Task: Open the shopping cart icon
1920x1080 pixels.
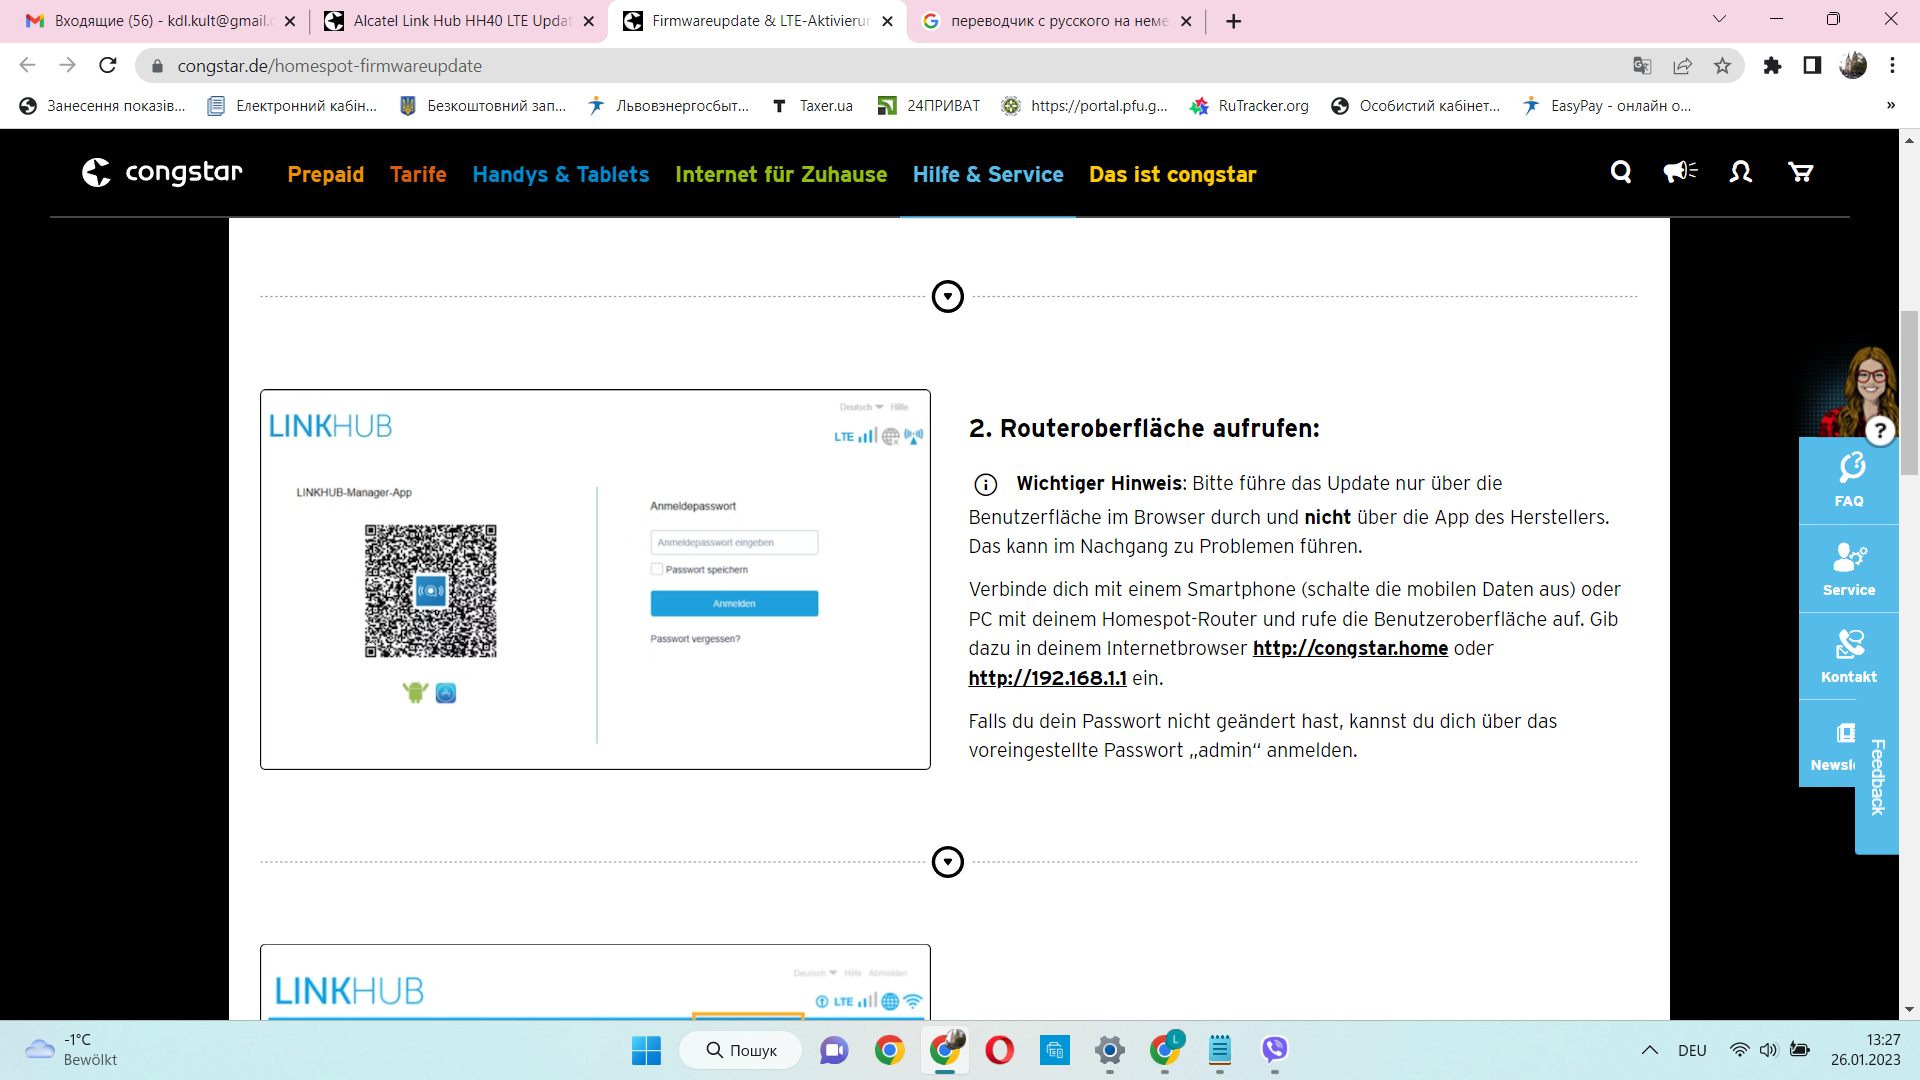Action: [1800, 173]
